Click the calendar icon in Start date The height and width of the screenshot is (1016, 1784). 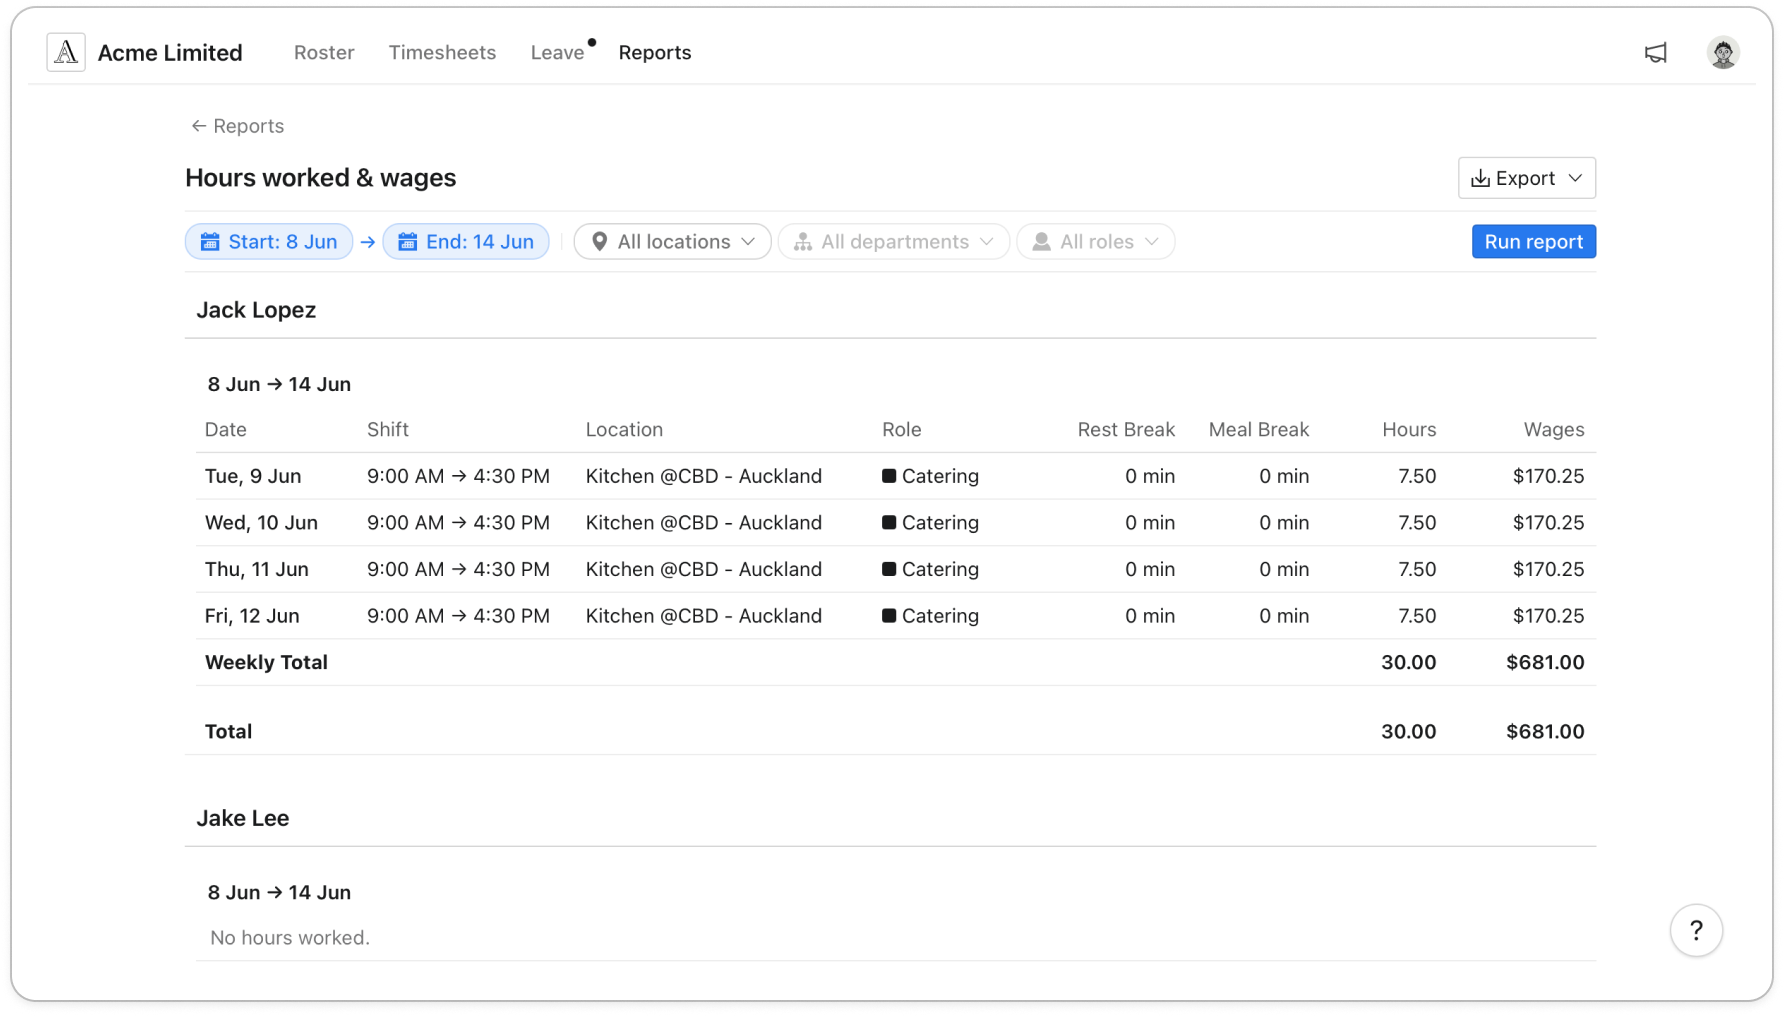coord(210,242)
